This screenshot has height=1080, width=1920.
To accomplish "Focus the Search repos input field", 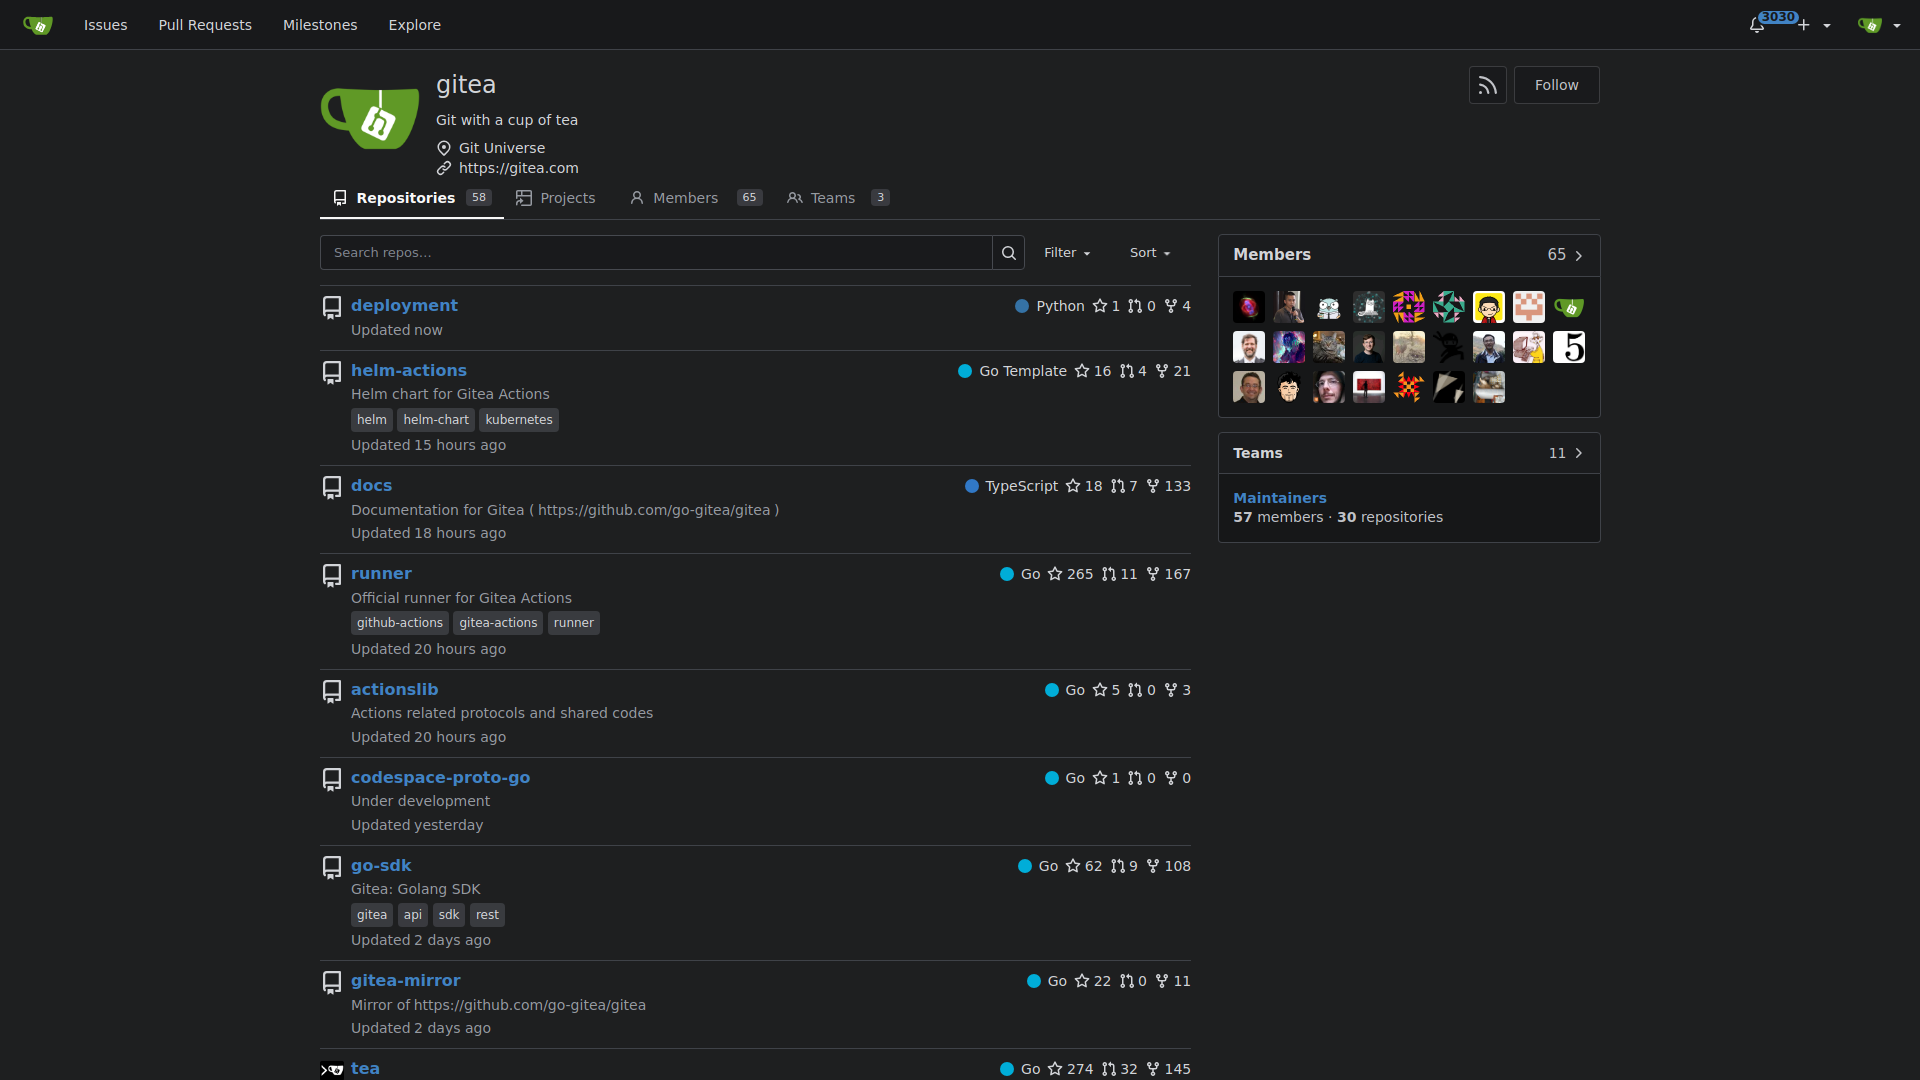I will coord(656,253).
